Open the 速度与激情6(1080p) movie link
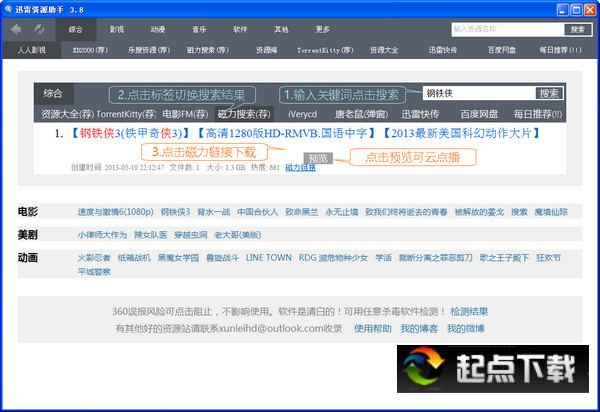Viewport: 600px width, 412px height. (x=114, y=212)
